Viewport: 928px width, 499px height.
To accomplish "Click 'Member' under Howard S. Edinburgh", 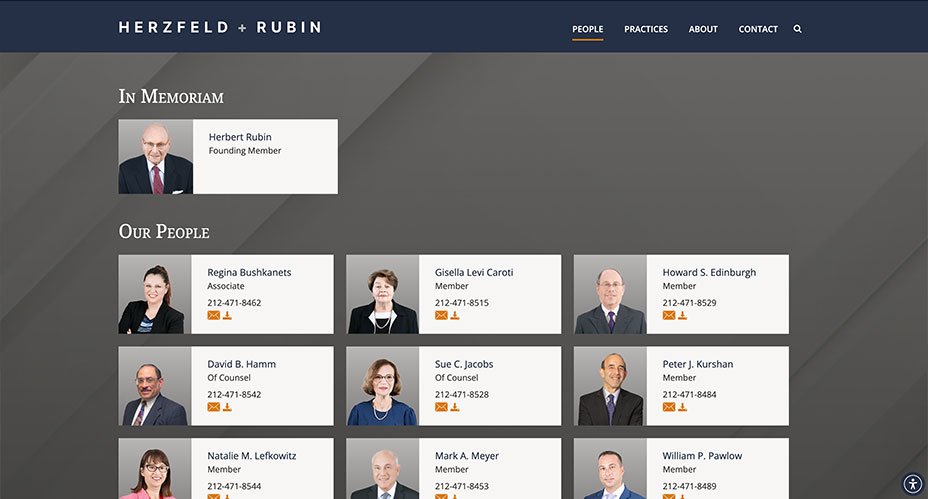I will coord(679,286).
